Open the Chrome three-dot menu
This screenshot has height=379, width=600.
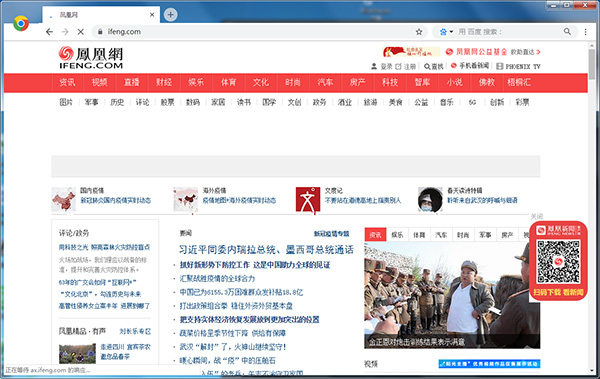[x=585, y=32]
